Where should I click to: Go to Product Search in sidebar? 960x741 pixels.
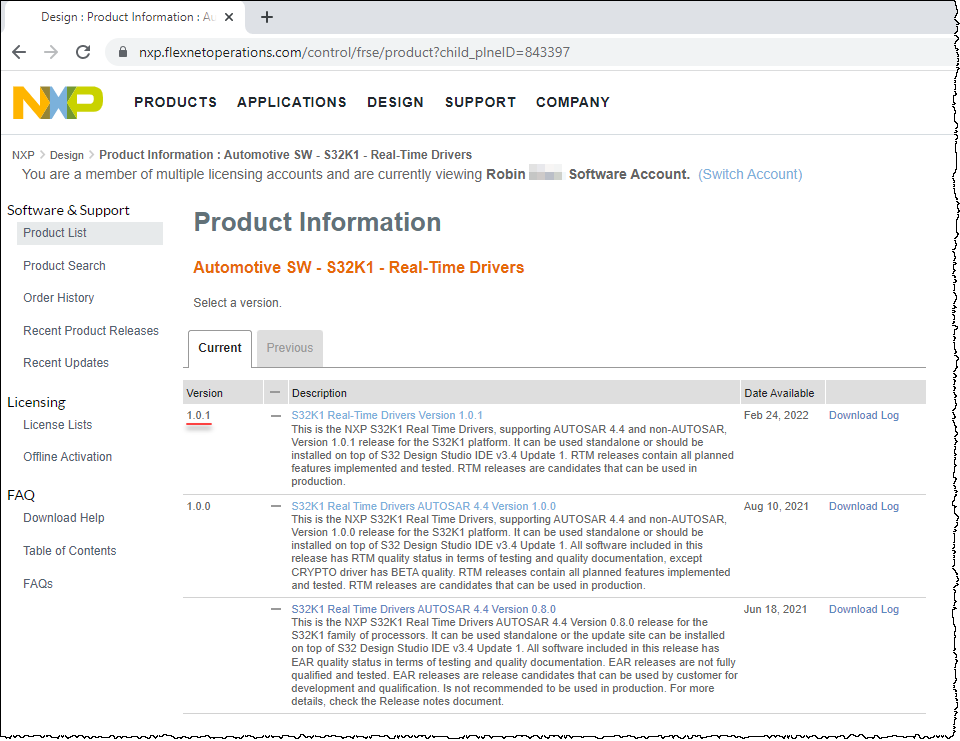(64, 266)
